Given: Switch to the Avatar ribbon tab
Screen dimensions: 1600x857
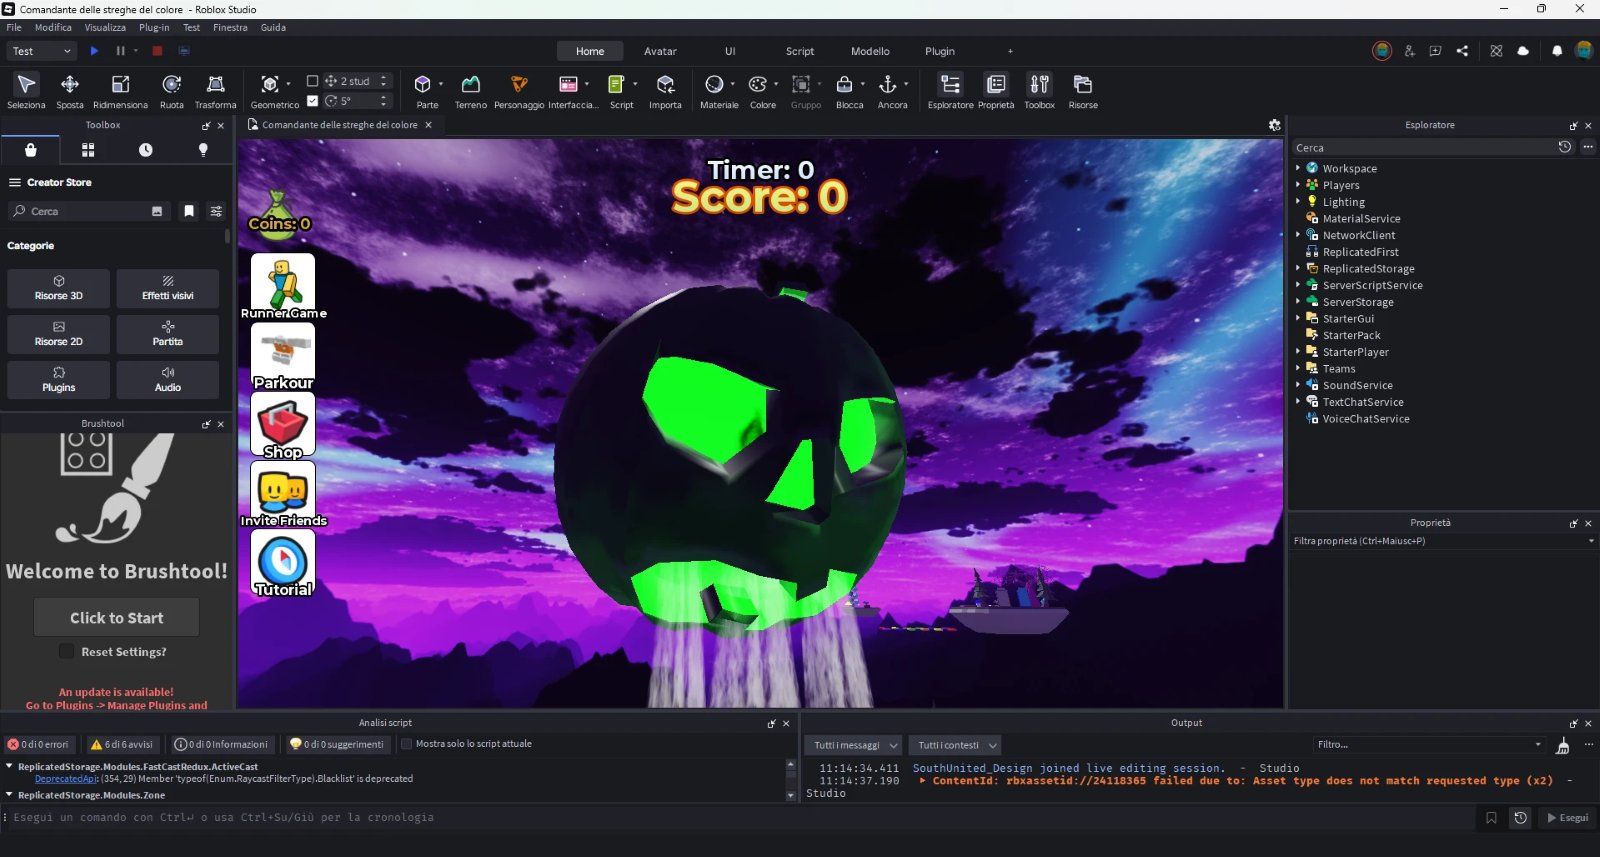Looking at the screenshot, I should pyautogui.click(x=660, y=51).
